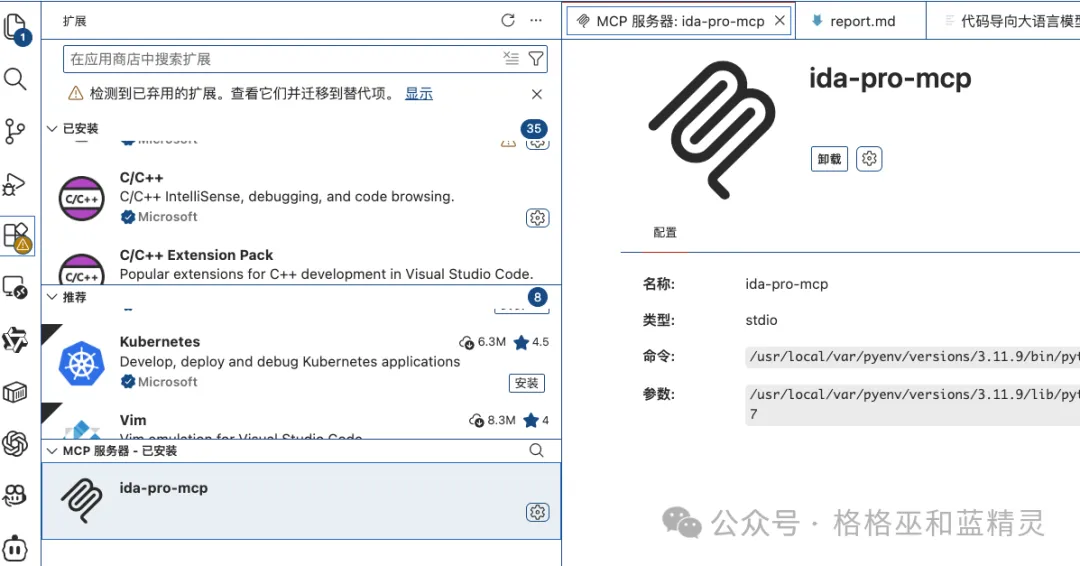Switch to the MCP 服务器: ida-pro-mcp tab
This screenshot has width=1080, height=566.
coord(680,21)
